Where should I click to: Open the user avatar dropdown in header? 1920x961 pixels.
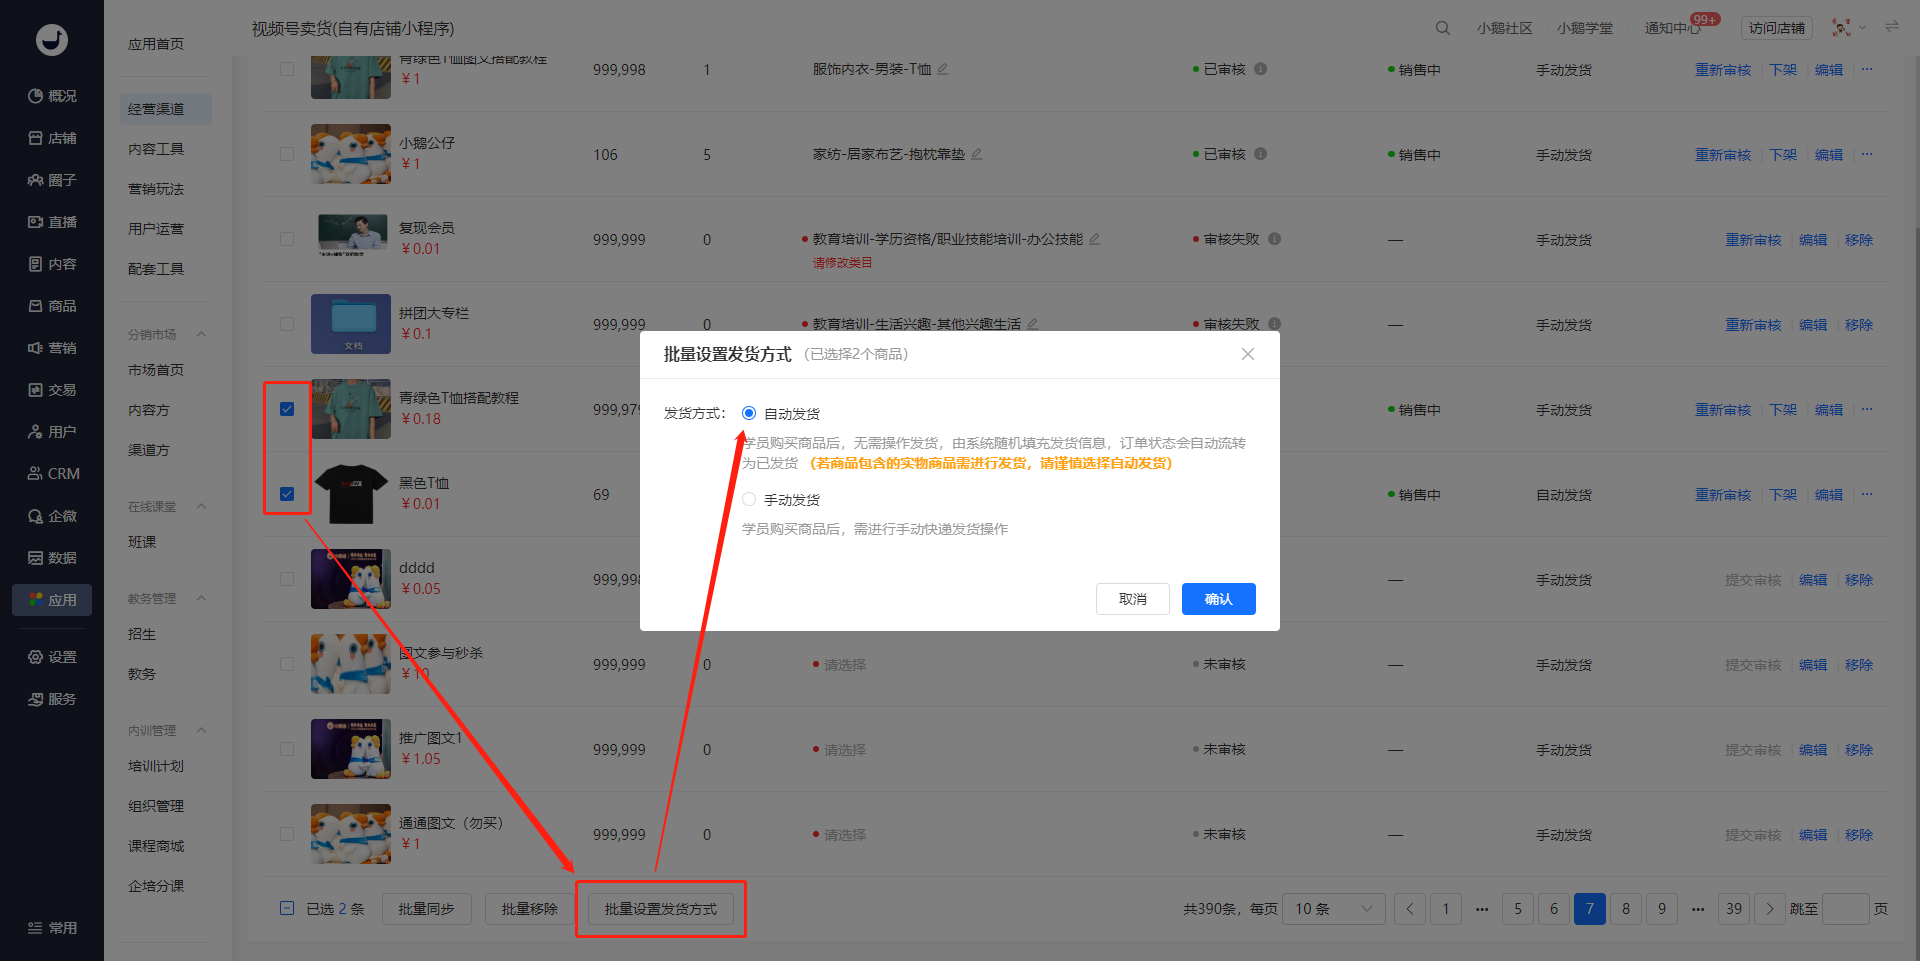click(x=1848, y=28)
